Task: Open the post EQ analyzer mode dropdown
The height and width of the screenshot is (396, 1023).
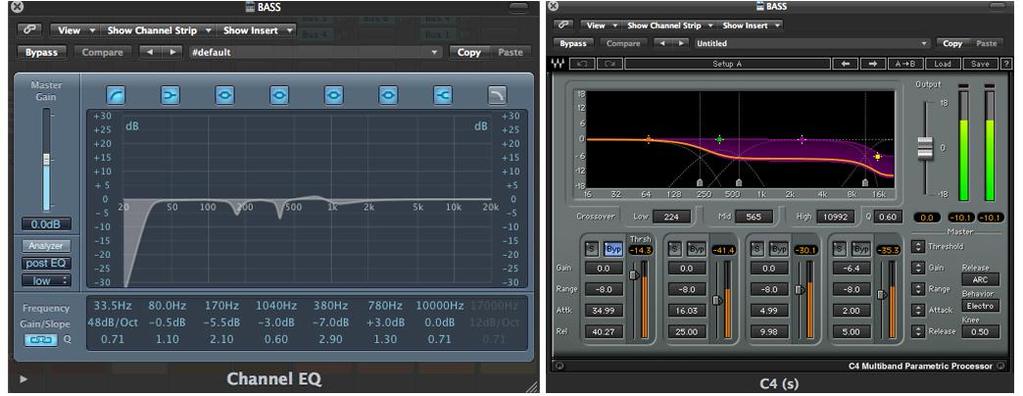Action: coord(46,264)
